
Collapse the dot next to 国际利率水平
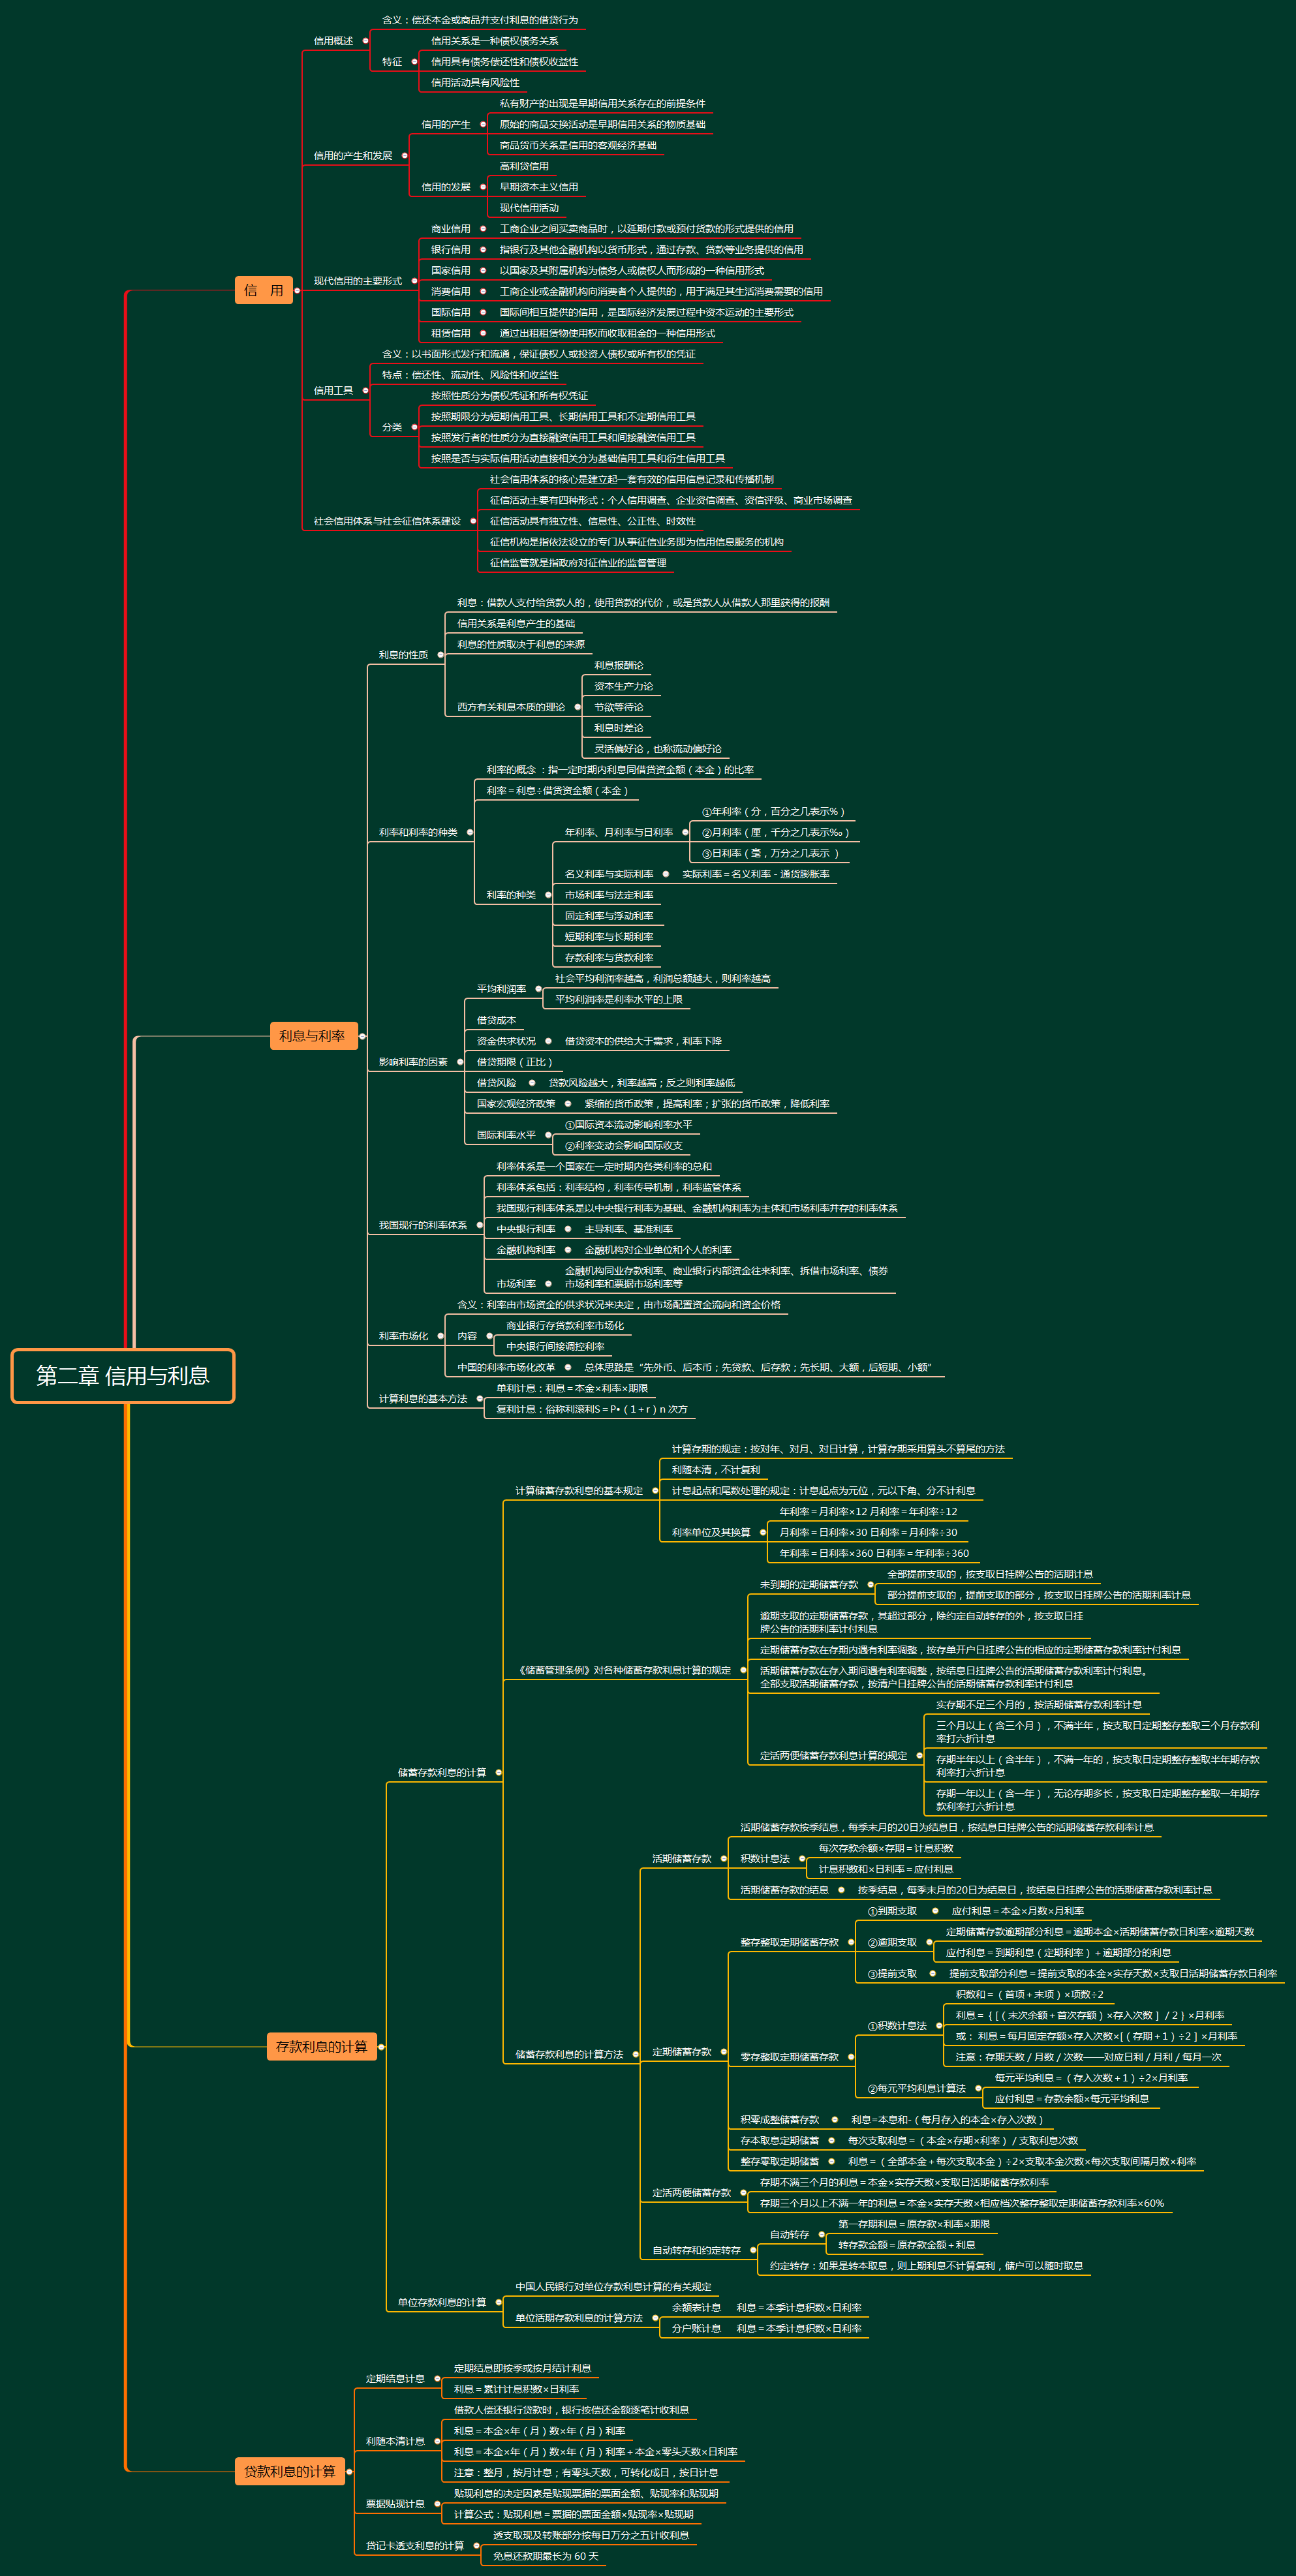click(x=548, y=1135)
